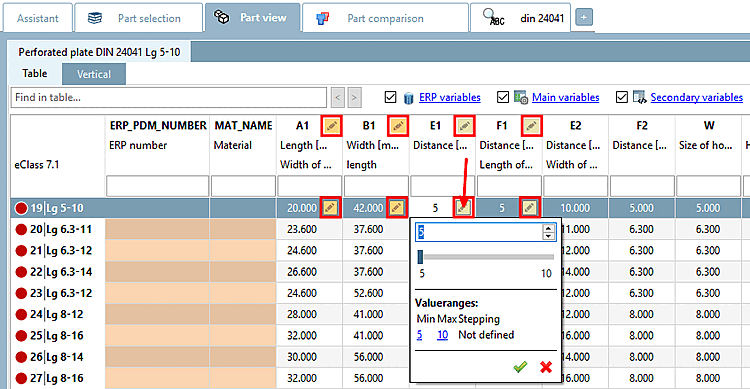
Task: Click filter field under F2 column
Action: pos(642,186)
